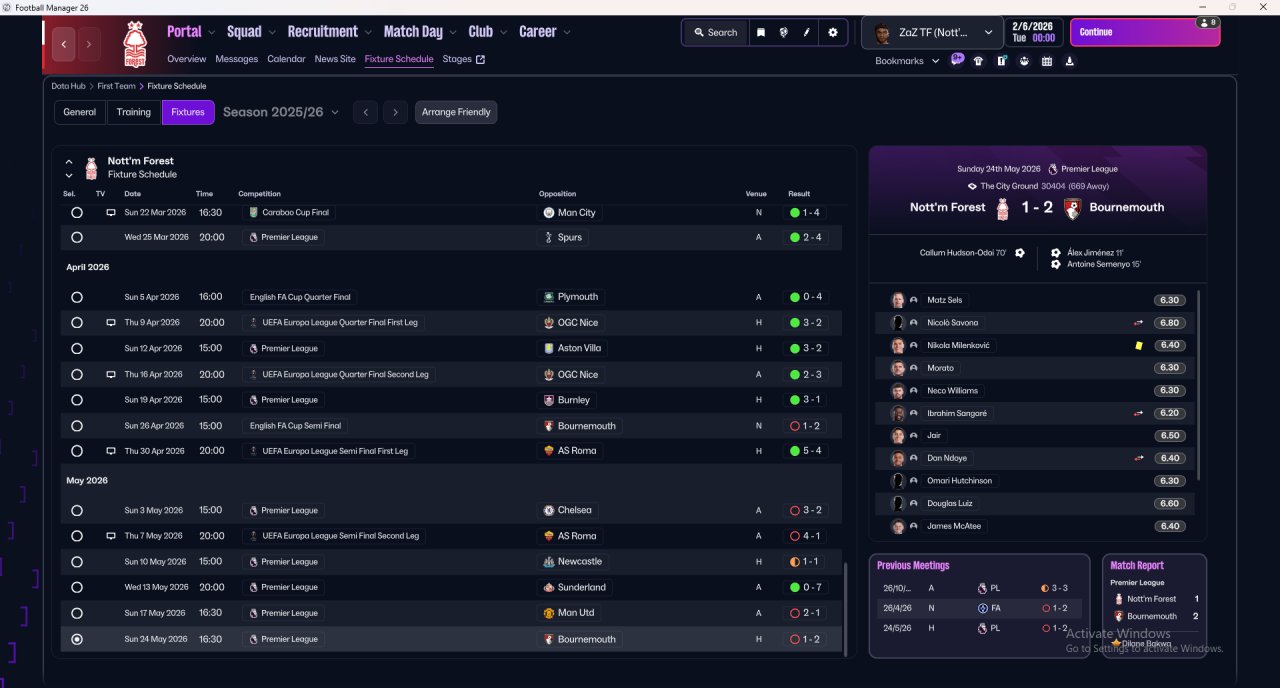
Task: Click the fixture list vertical scrollbar
Action: [x=846, y=608]
